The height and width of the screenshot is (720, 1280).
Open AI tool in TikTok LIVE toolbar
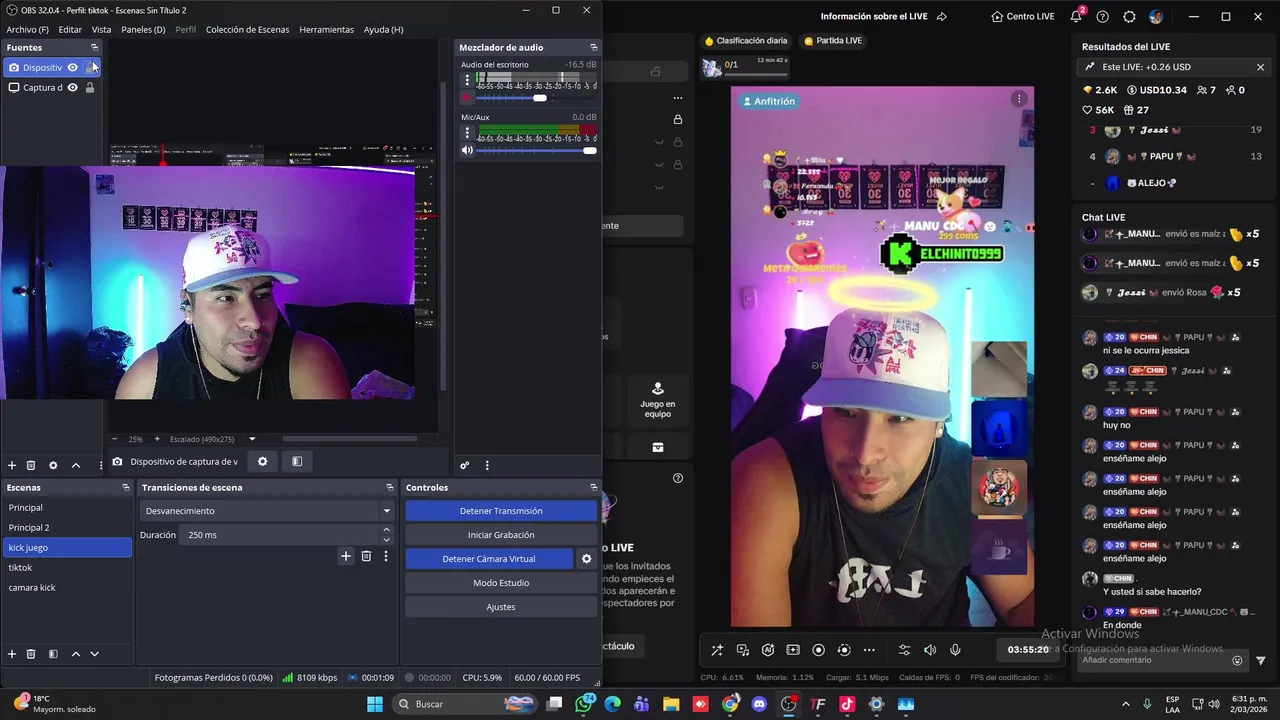(768, 650)
